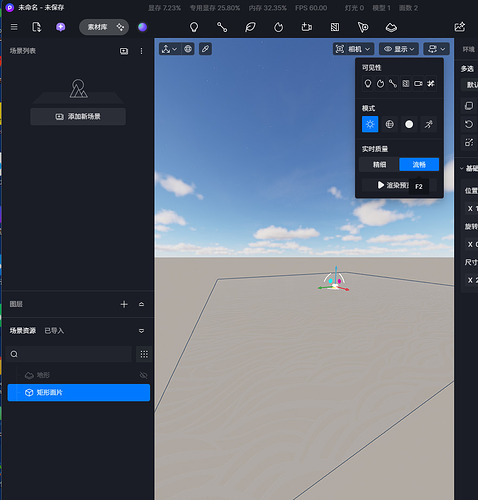Open the hamburger main menu
Viewport: 478px width, 500px height.
click(14, 27)
